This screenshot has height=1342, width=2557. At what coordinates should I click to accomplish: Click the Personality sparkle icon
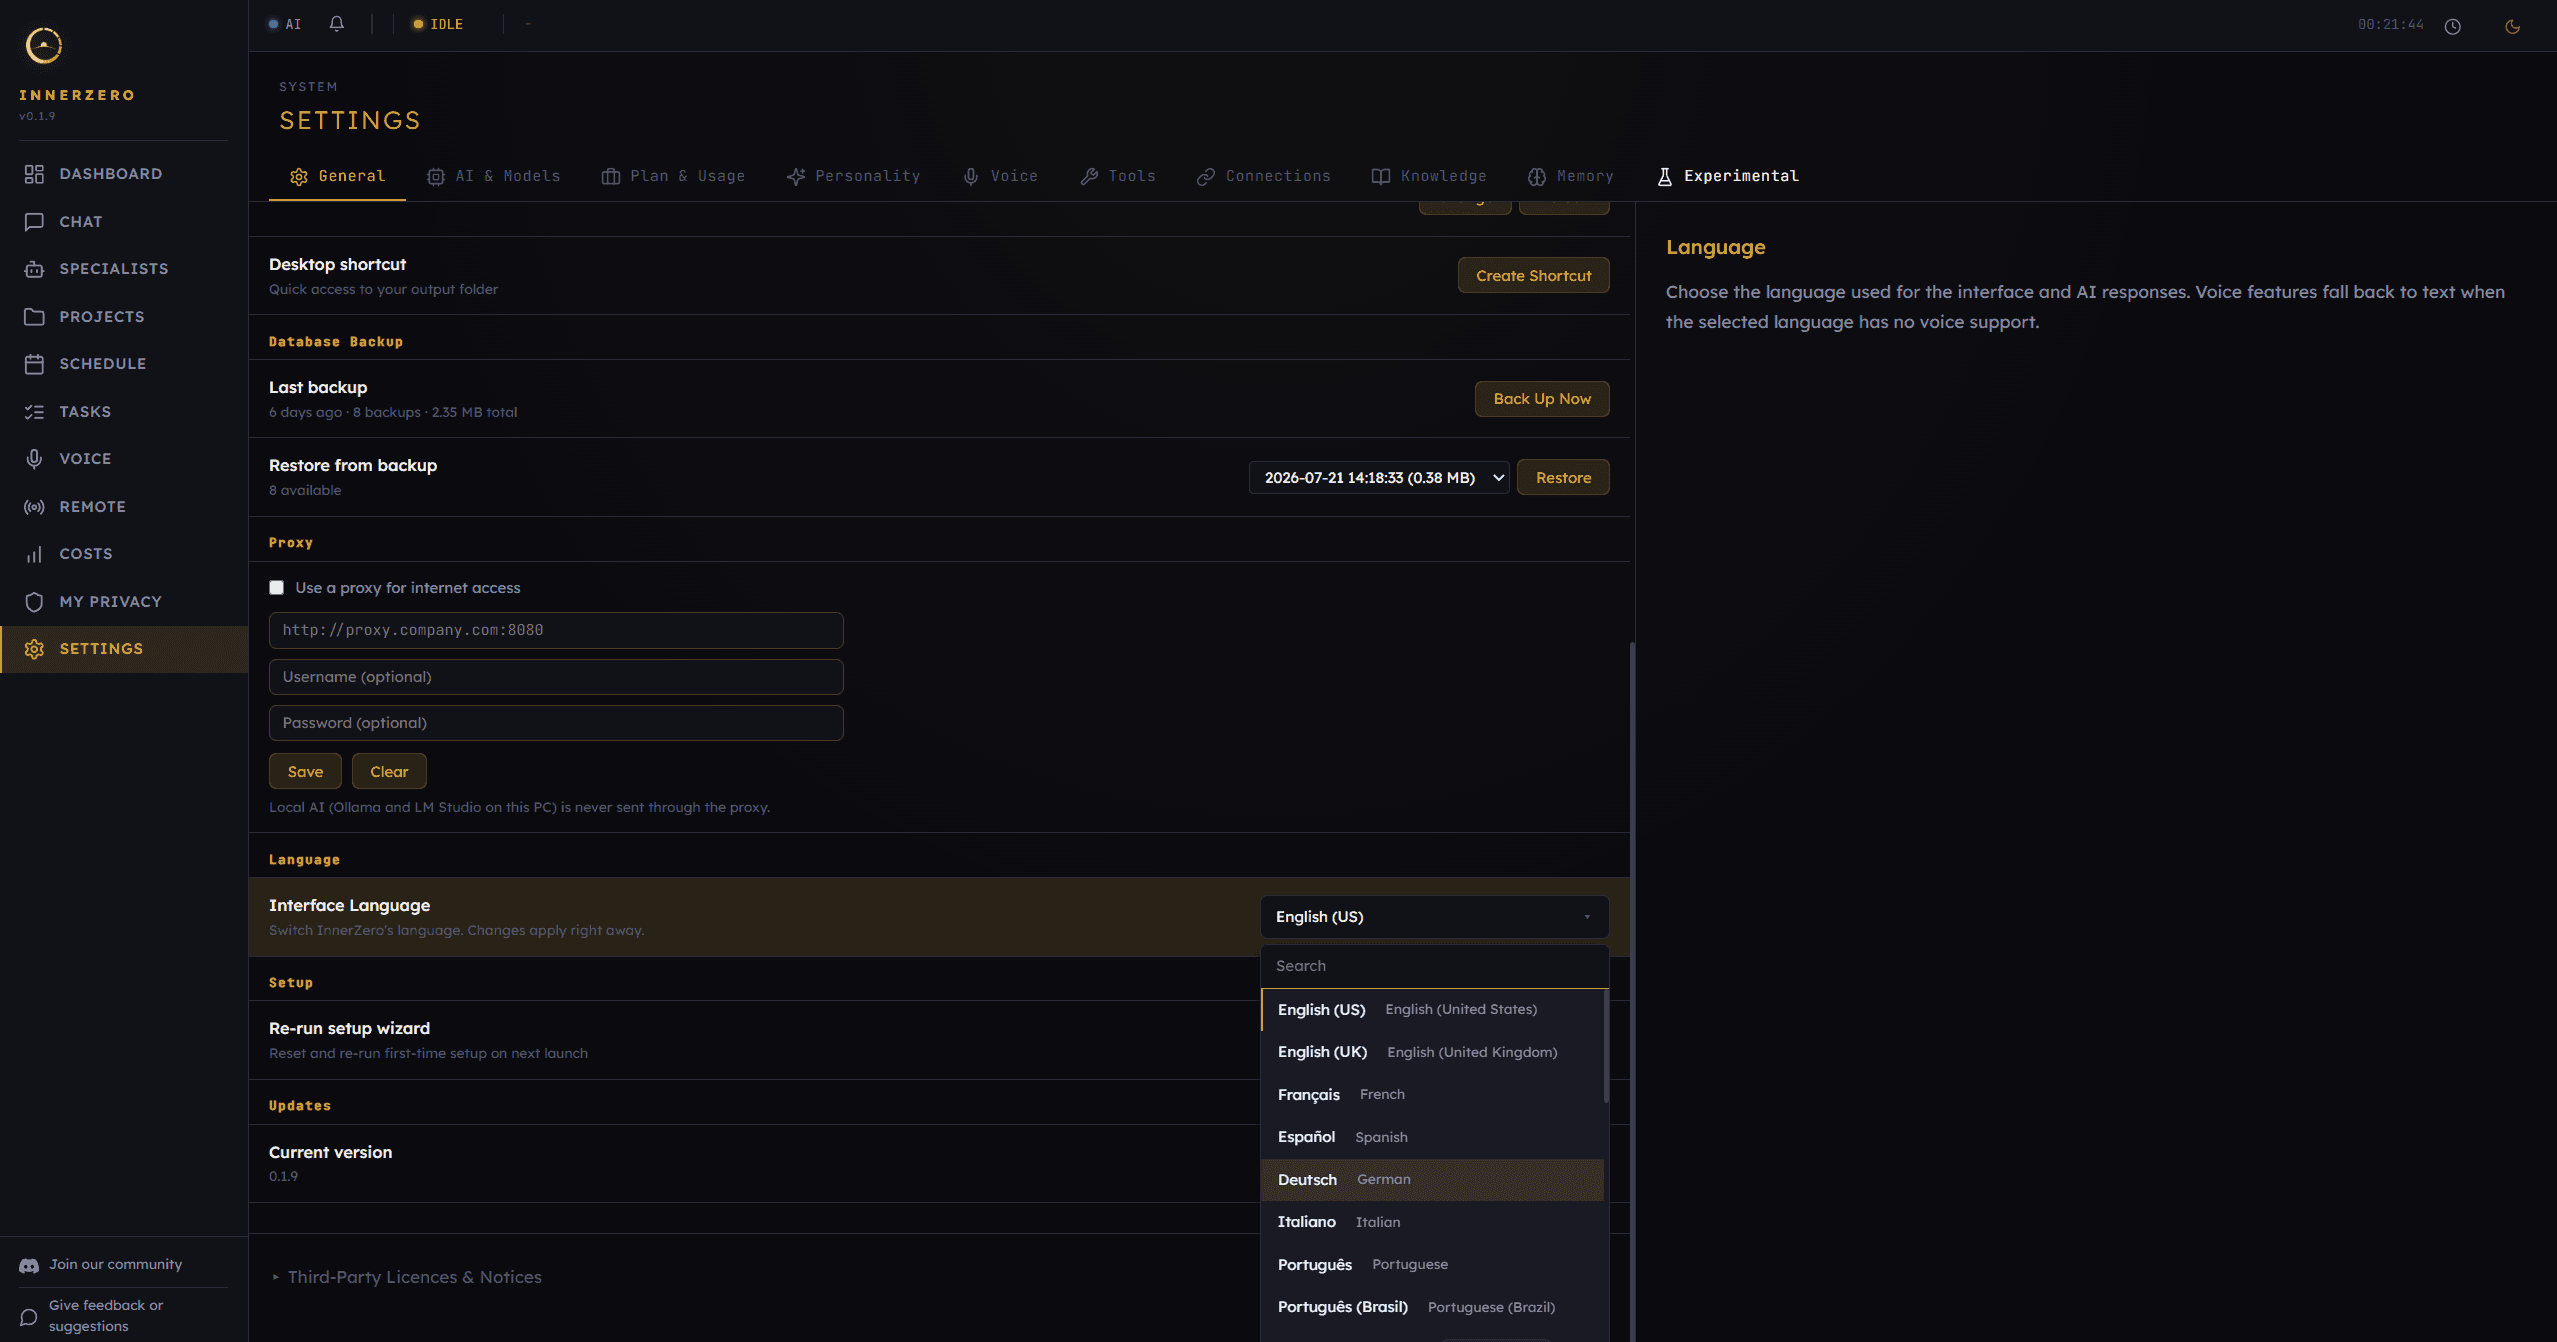795,177
